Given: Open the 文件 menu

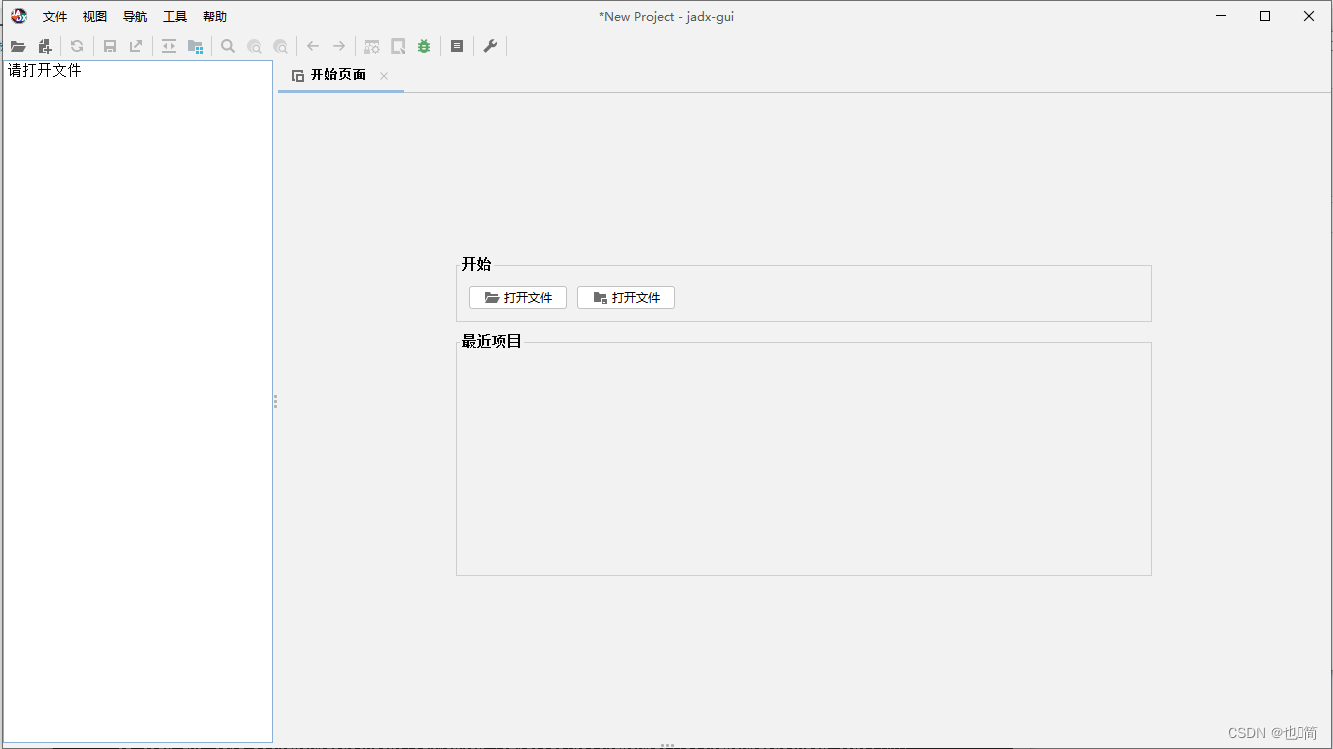Looking at the screenshot, I should 55,16.
